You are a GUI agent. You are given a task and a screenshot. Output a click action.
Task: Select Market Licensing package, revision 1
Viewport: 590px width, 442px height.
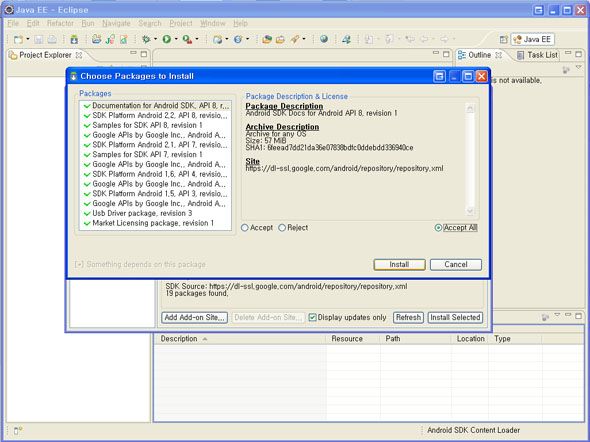(x=155, y=223)
